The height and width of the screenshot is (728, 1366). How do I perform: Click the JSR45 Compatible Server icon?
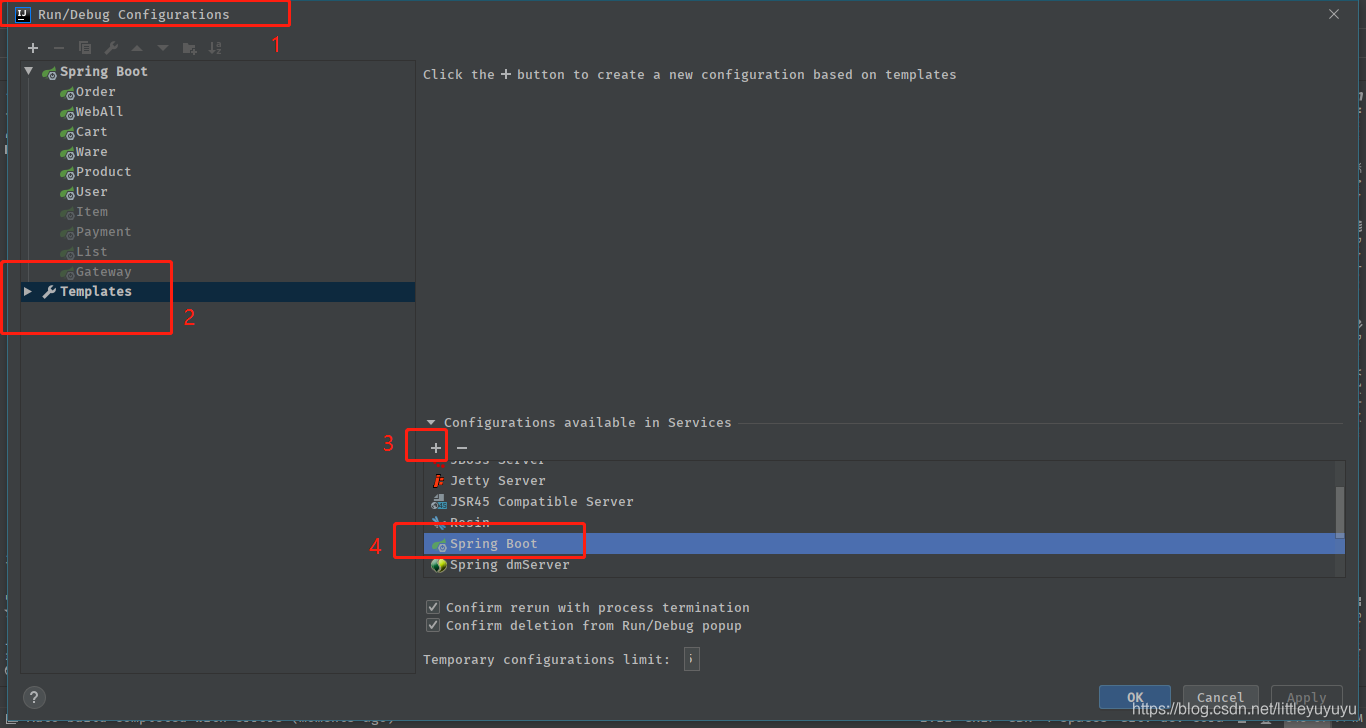[438, 502]
